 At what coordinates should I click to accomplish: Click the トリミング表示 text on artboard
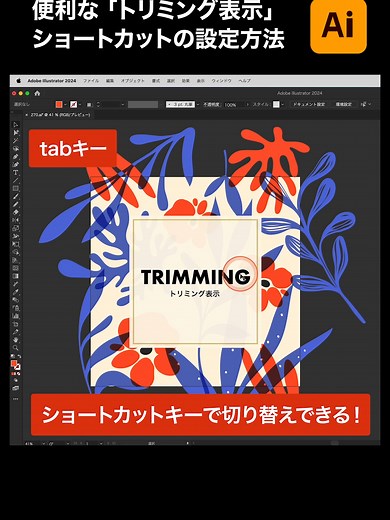pos(195,294)
